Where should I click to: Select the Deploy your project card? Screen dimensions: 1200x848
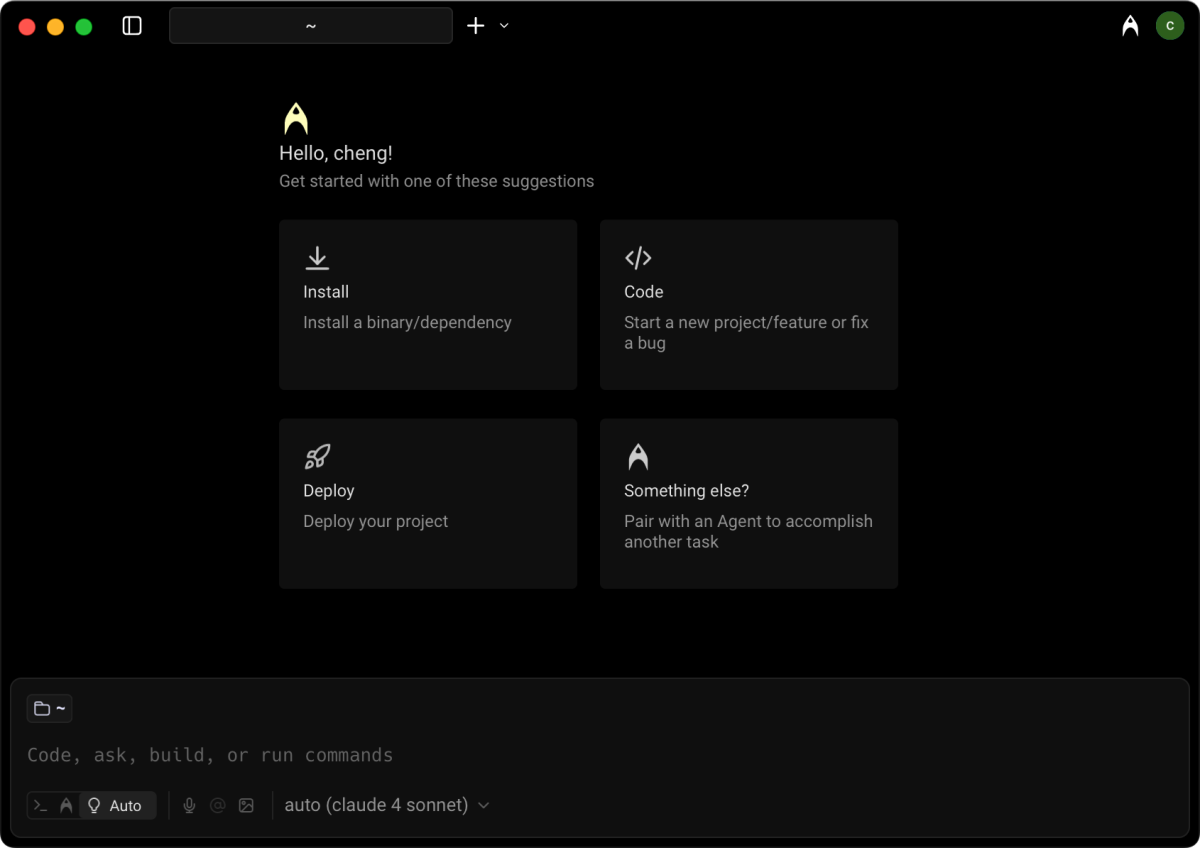pos(428,504)
